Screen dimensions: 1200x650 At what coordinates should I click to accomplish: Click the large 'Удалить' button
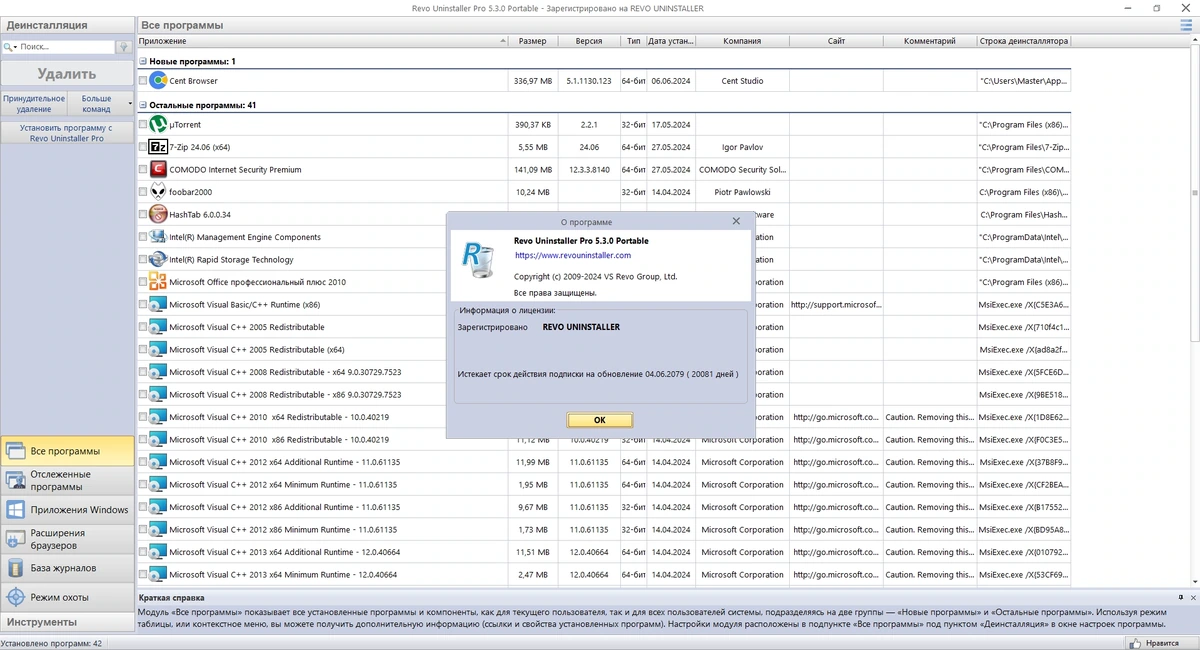coord(67,74)
